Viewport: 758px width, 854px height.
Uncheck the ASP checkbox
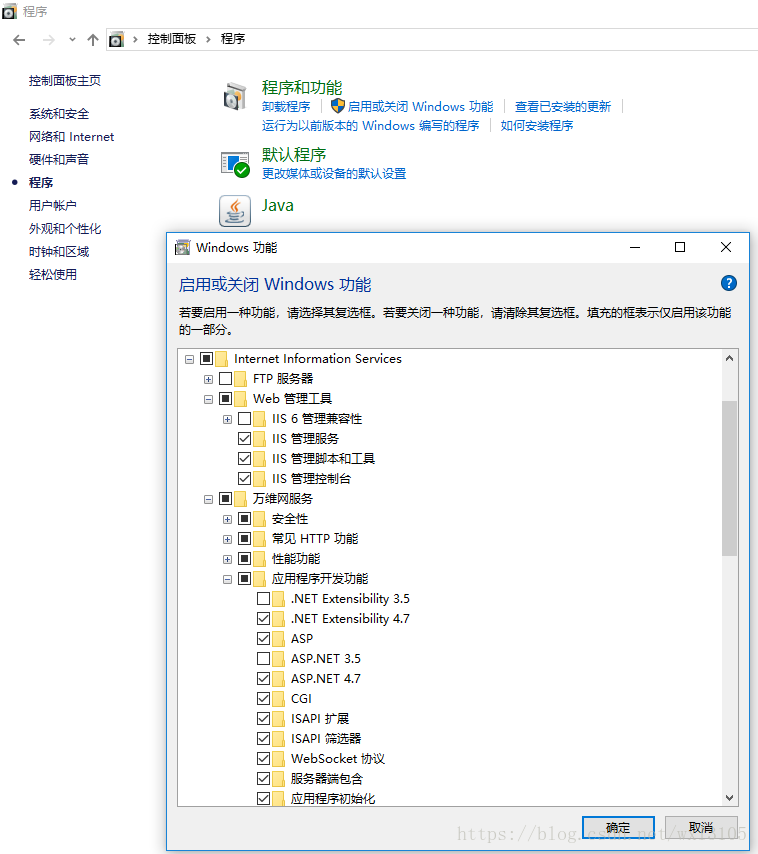[x=264, y=638]
